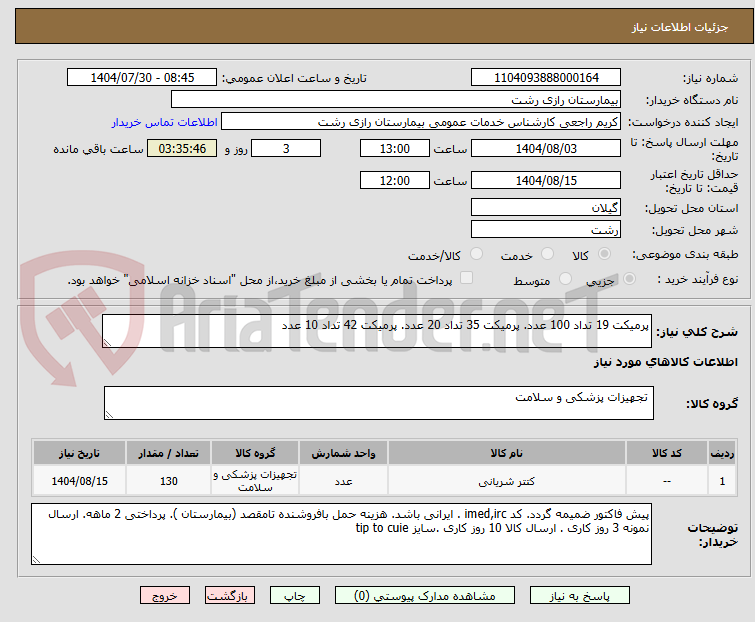Click the شرح کلی نیاز description textarea
Image resolution: width=755 pixels, height=622 pixels.
[x=377, y=331]
